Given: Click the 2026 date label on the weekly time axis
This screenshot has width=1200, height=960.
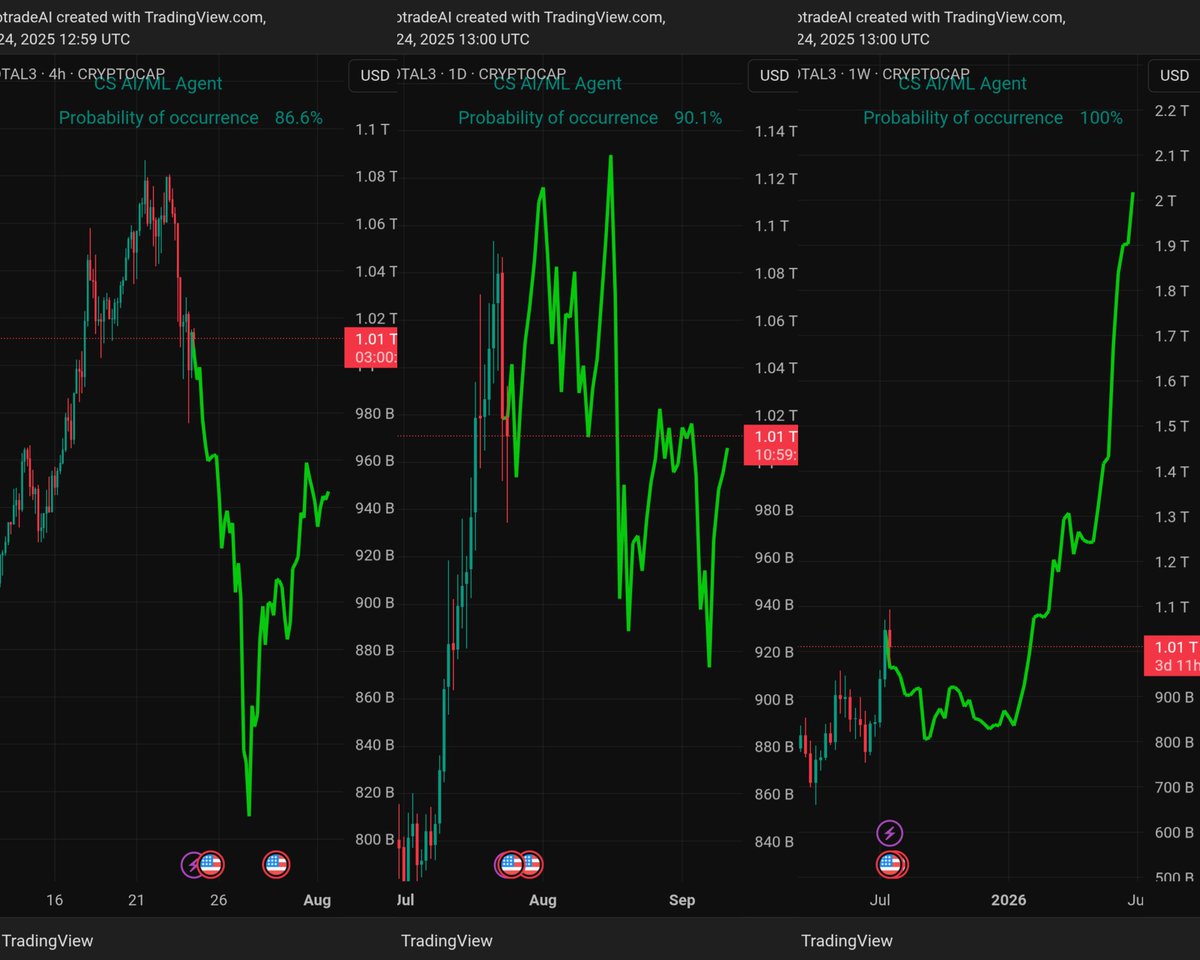Looking at the screenshot, I should coord(1009,900).
